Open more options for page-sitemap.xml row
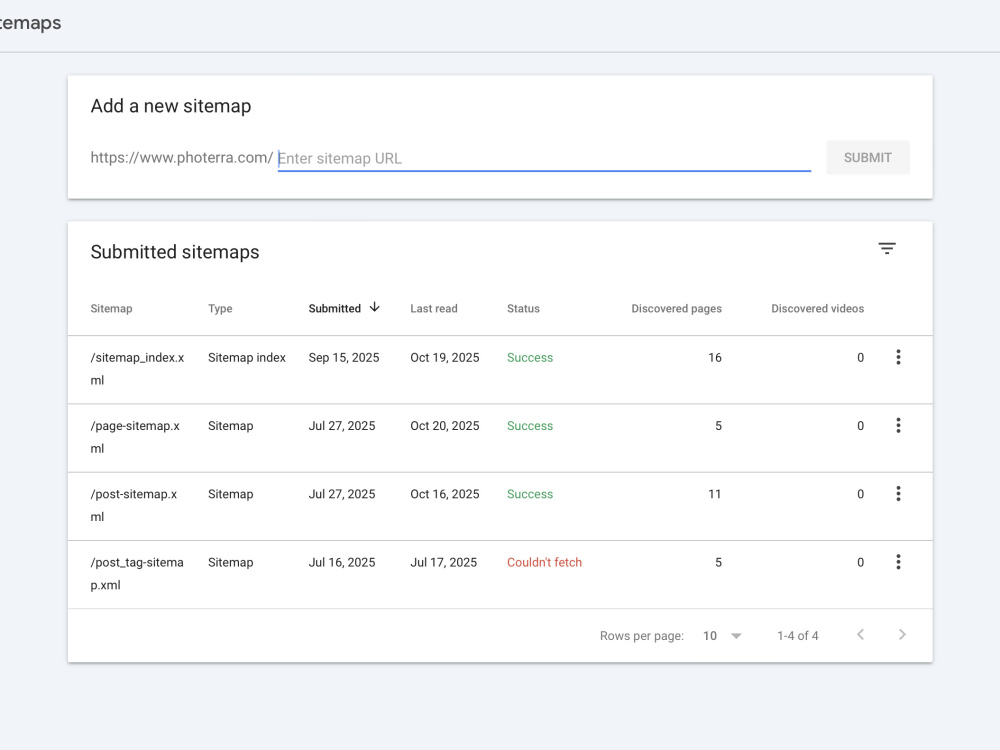1000x750 pixels. (x=898, y=425)
